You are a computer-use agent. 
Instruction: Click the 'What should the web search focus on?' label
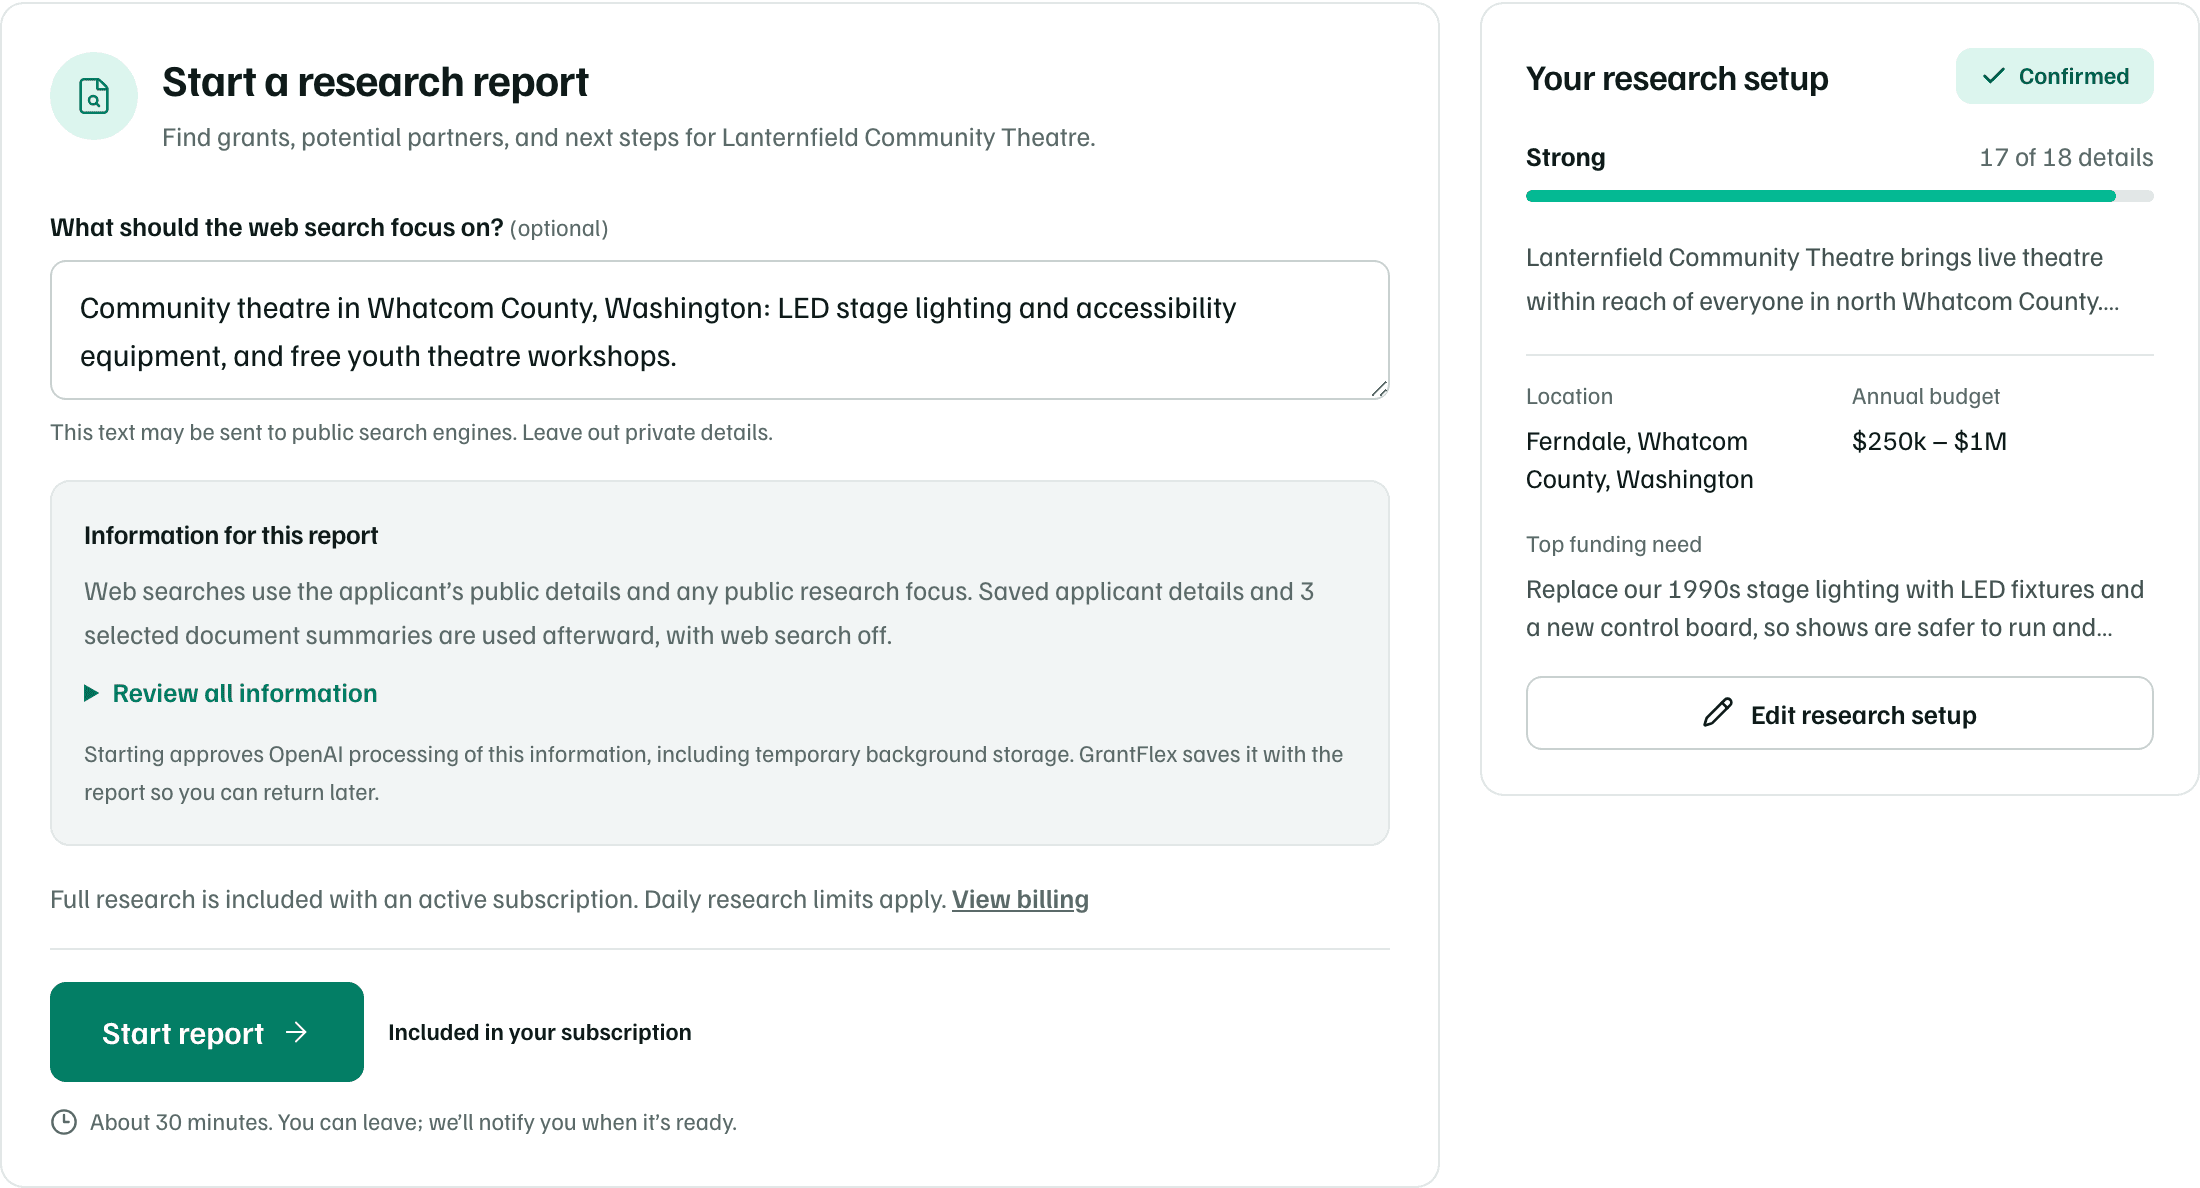pyautogui.click(x=277, y=227)
